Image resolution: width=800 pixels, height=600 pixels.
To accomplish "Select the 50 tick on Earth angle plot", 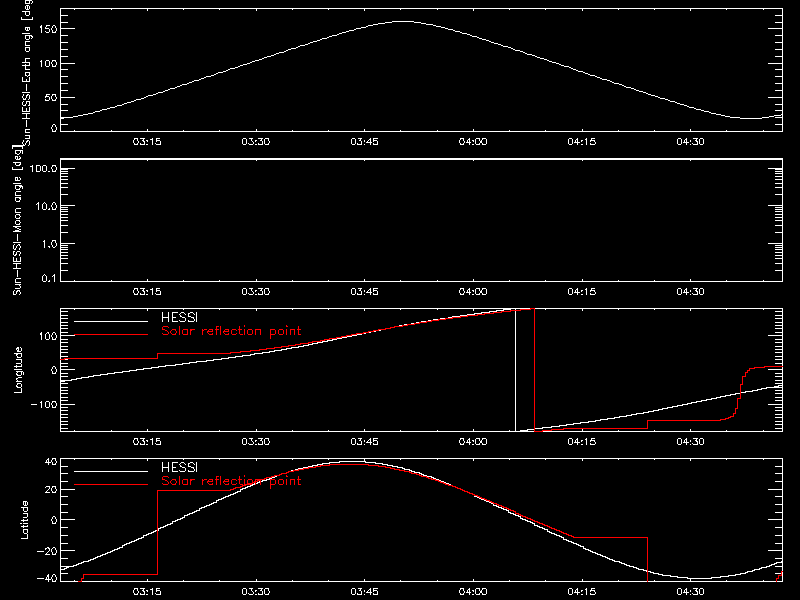I will pyautogui.click(x=51, y=97).
